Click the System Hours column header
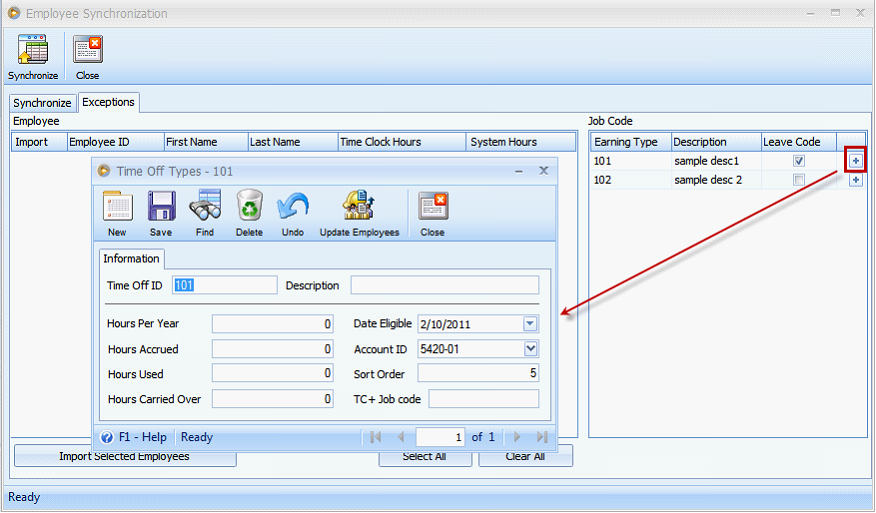 click(521, 142)
